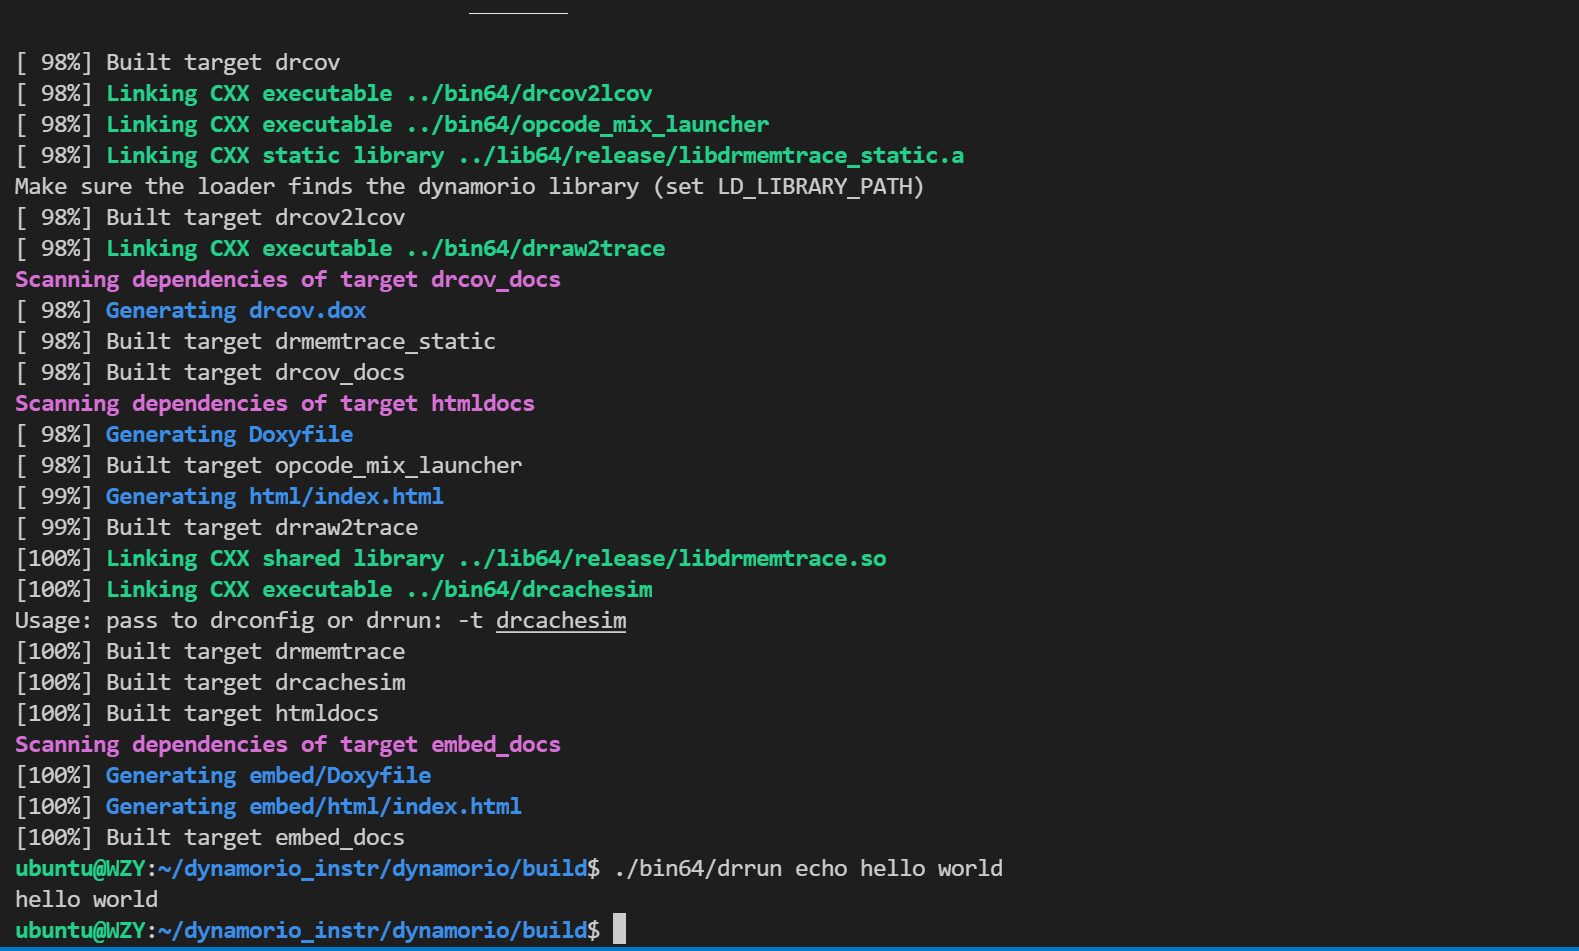Click the line 'Built target drcov_docs'
Image resolution: width=1579 pixels, height=951 pixels.
click(210, 373)
